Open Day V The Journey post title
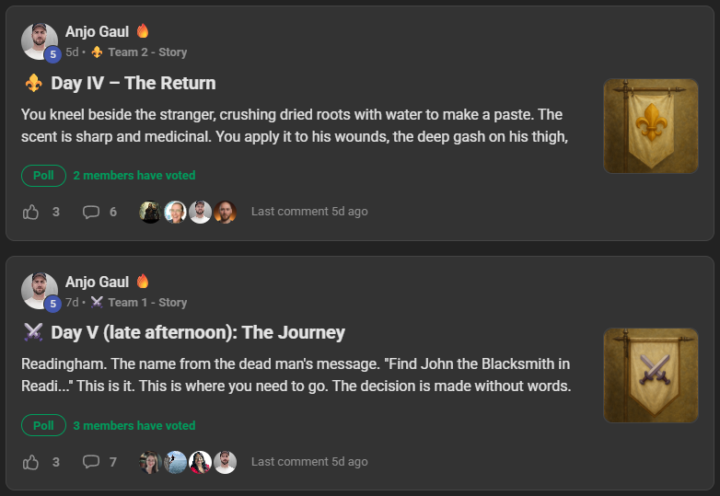Image resolution: width=720 pixels, height=496 pixels. coord(197,333)
